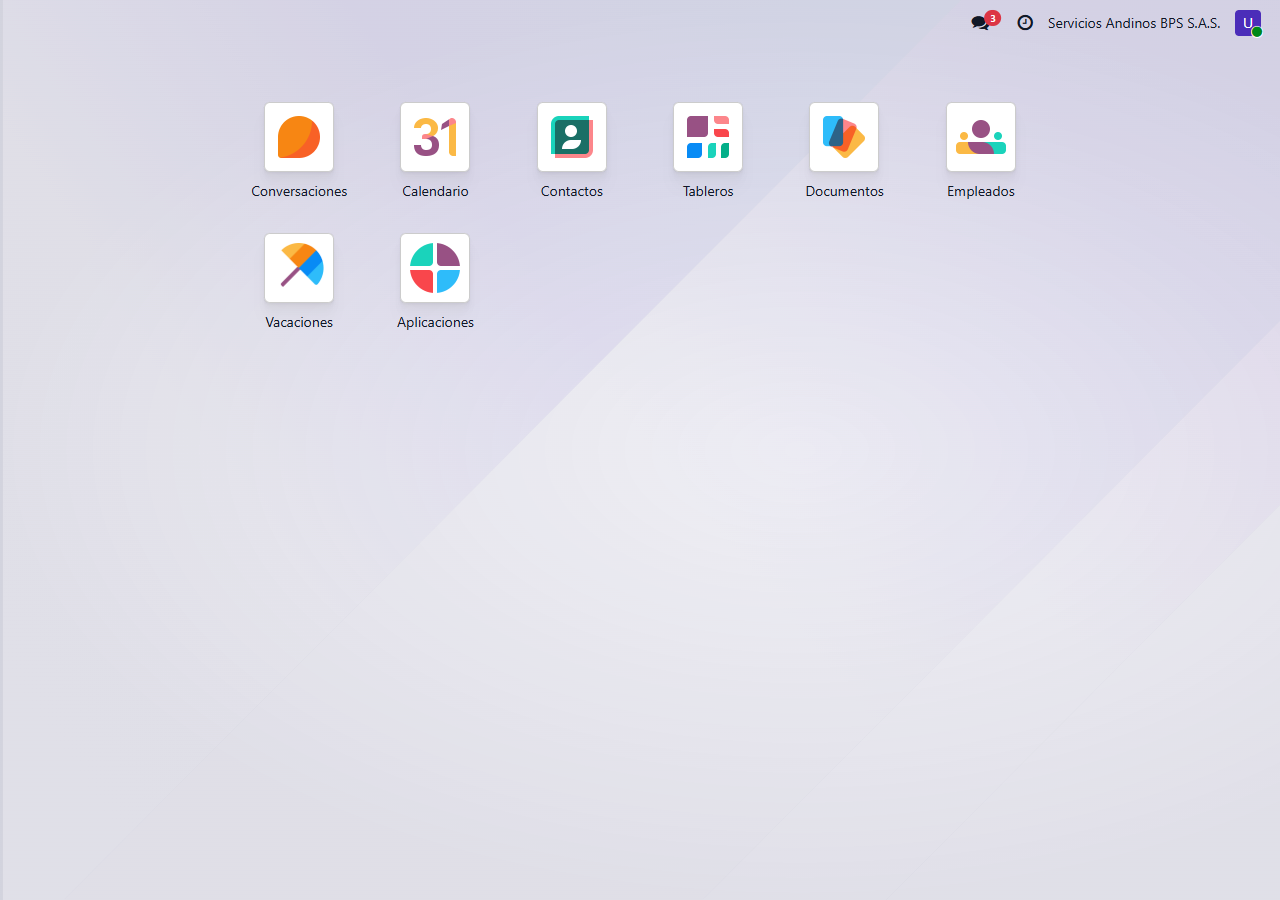This screenshot has width=1280, height=900.
Task: Open the Aplicaciones app
Action: 435,268
